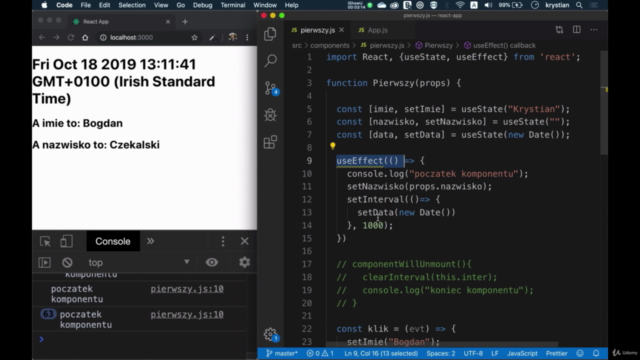Open Spotlight search magnifier
640x360 pixels.
pos(579,5)
